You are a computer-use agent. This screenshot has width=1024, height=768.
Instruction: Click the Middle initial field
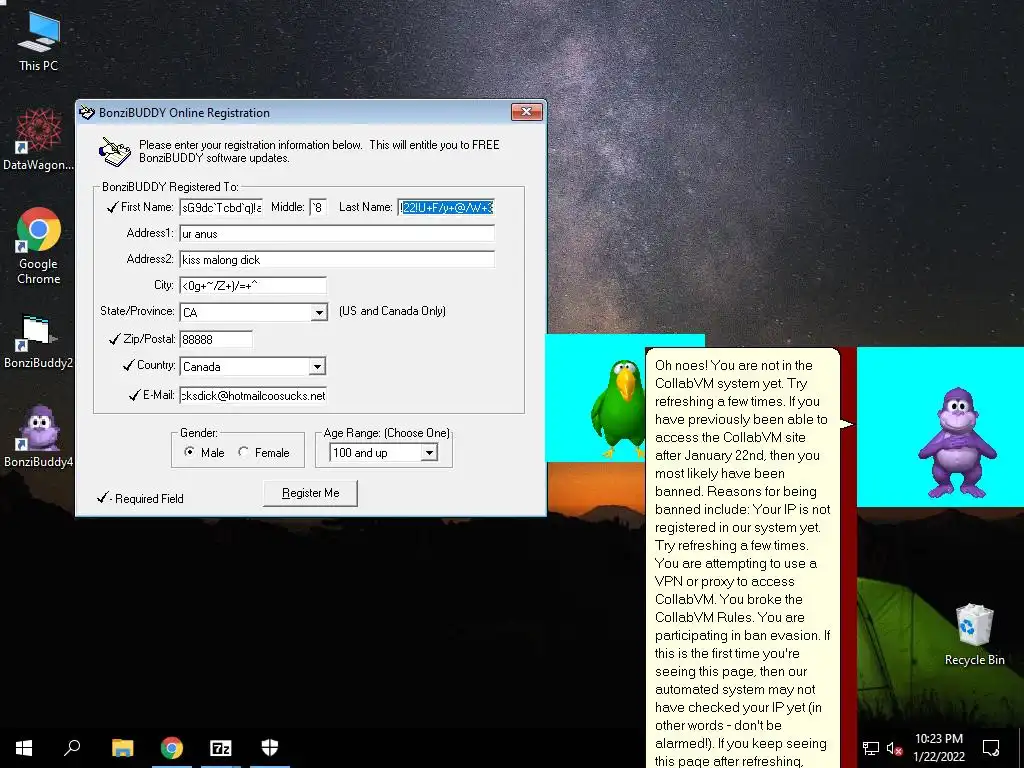pyautogui.click(x=318, y=208)
